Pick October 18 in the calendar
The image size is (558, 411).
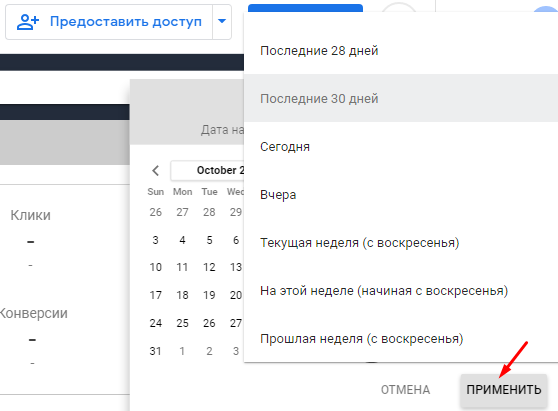coord(182,295)
